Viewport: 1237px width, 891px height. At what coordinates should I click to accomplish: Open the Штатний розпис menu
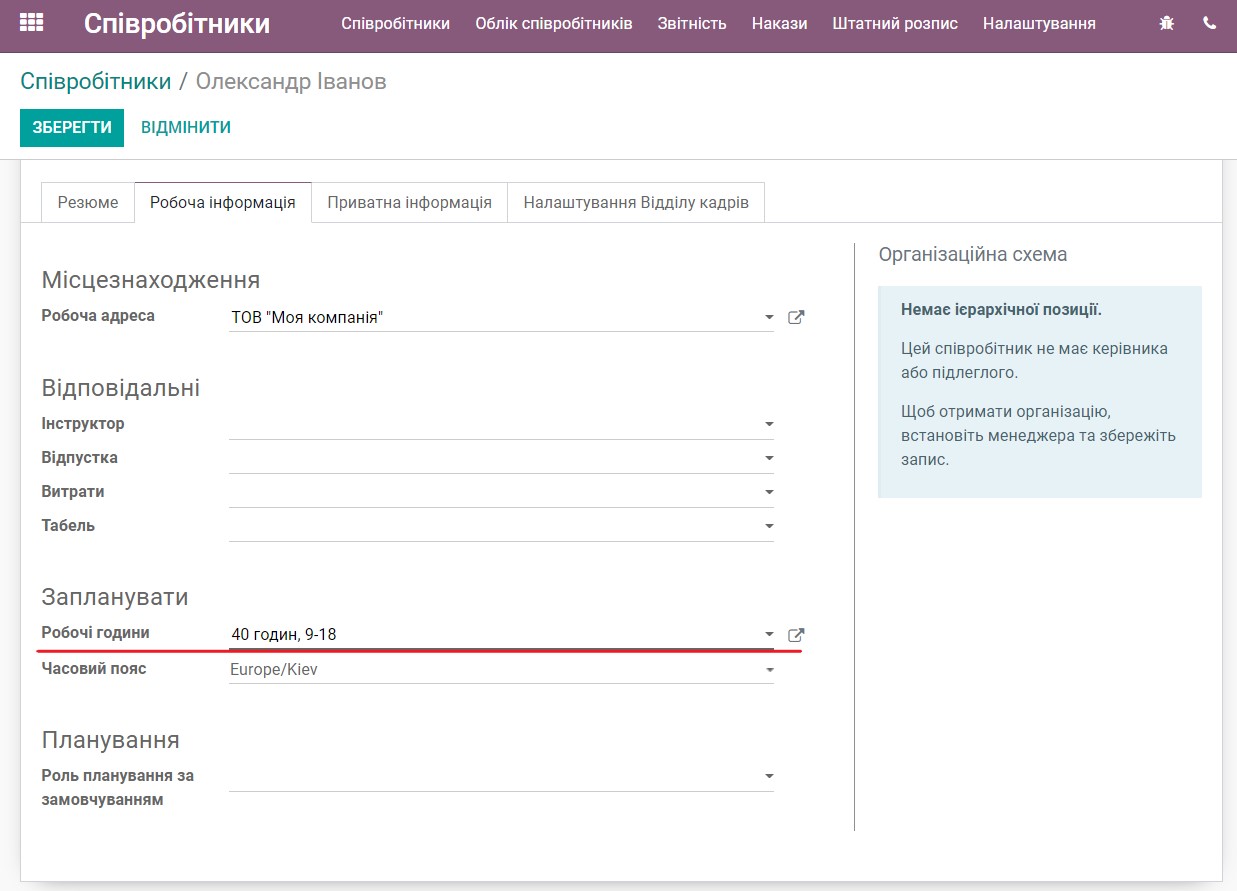coord(895,22)
